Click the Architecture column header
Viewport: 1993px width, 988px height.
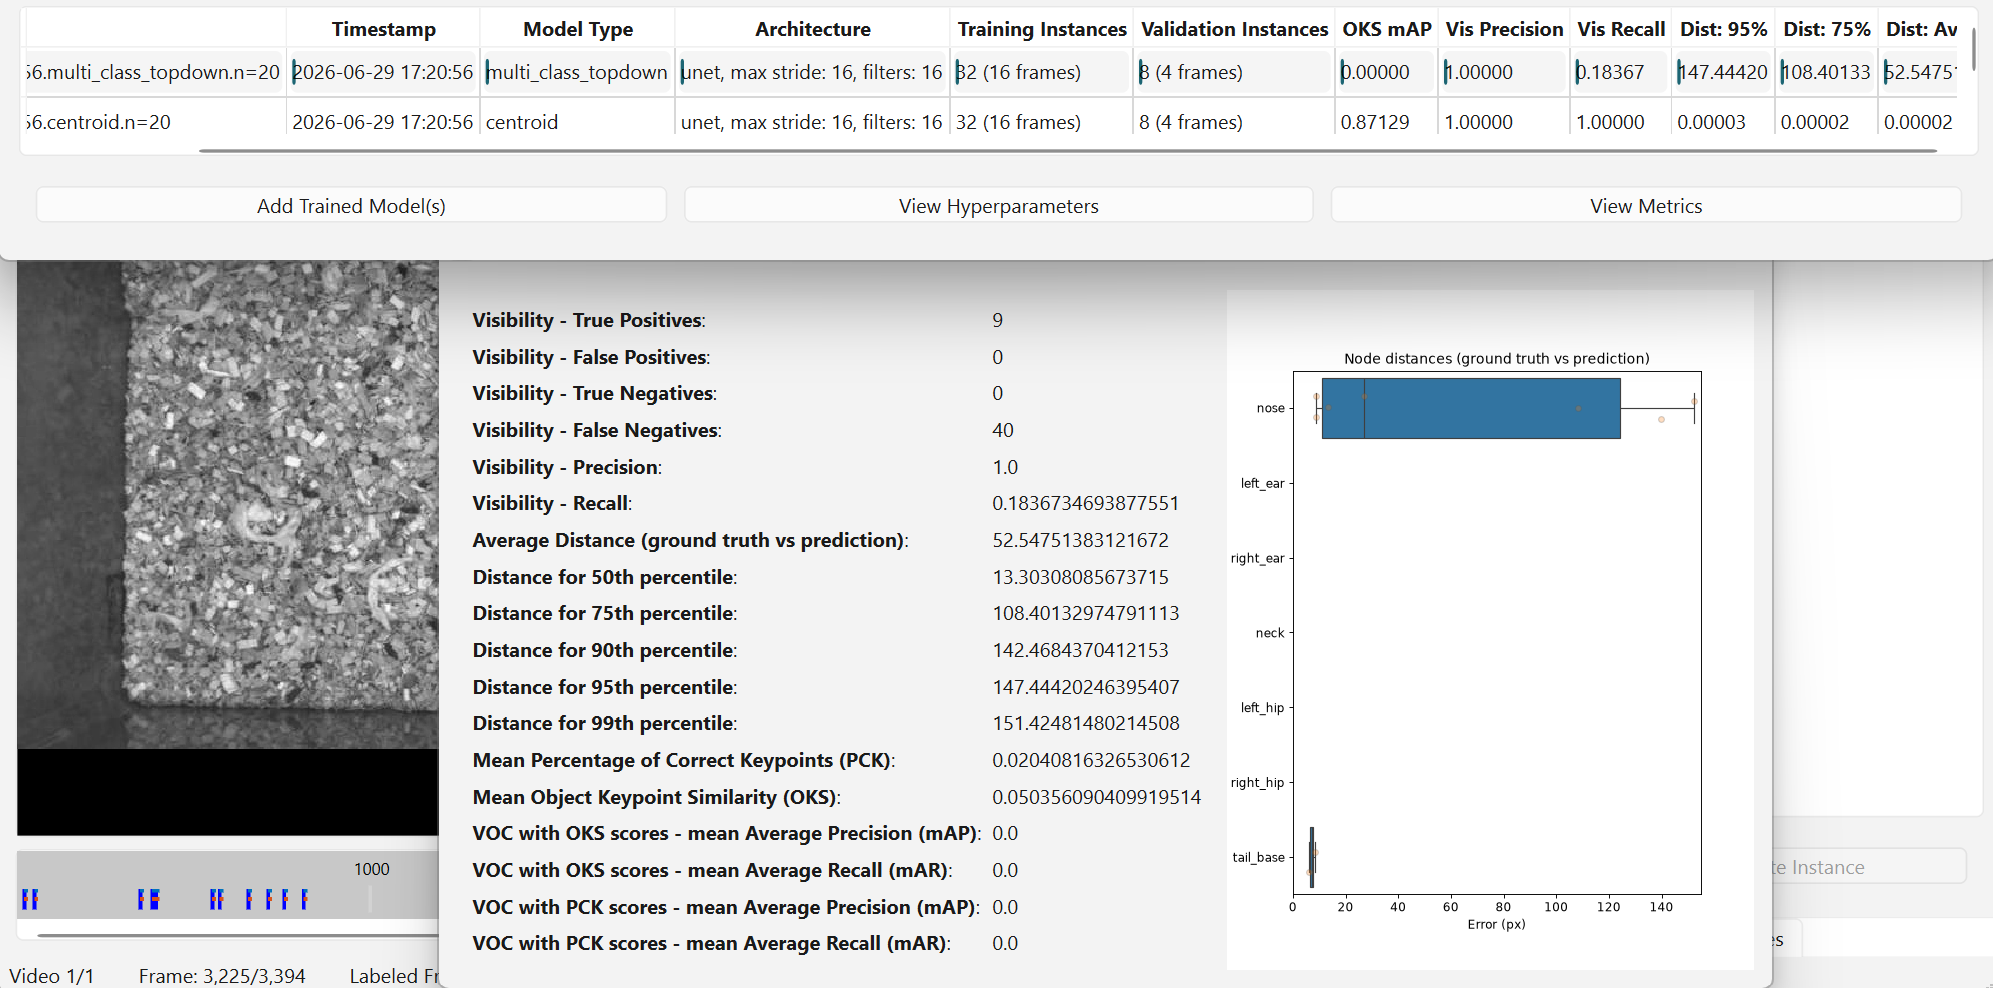pyautogui.click(x=812, y=29)
